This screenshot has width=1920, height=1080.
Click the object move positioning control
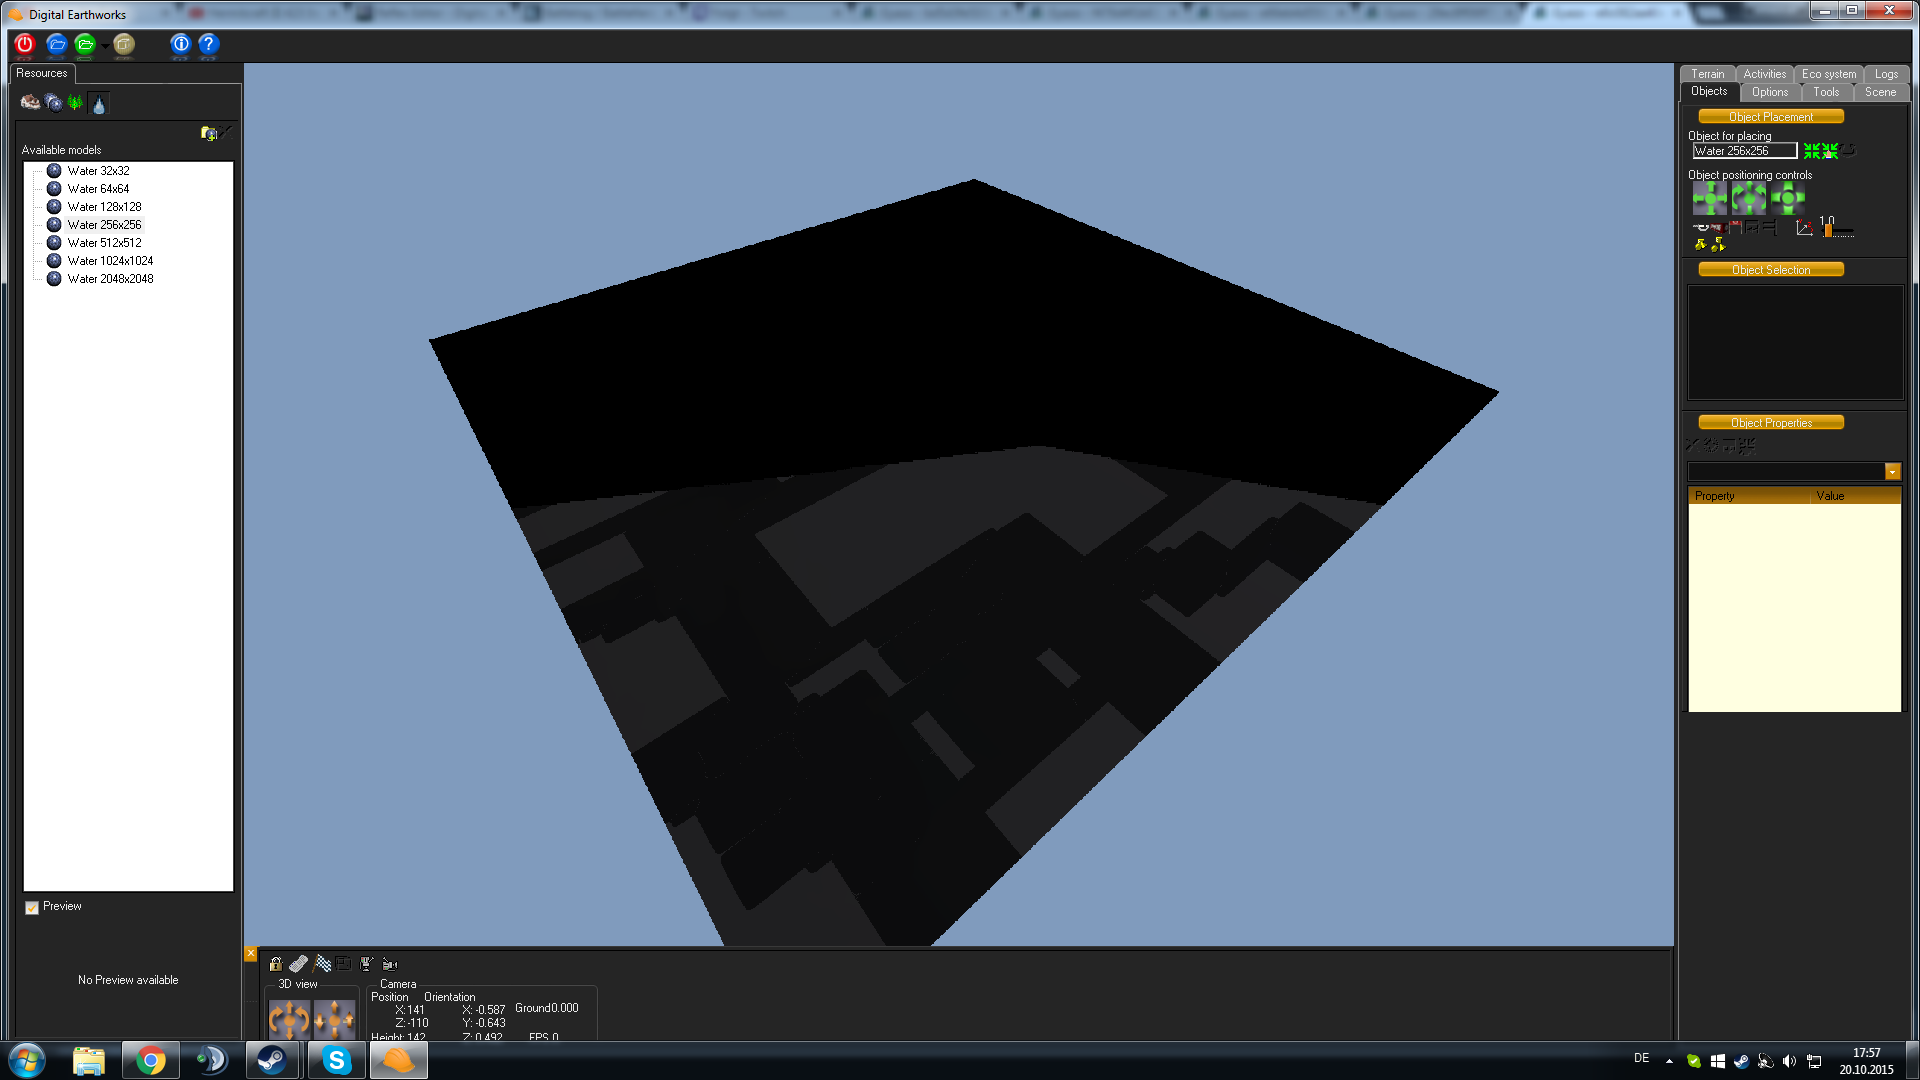[1709, 198]
